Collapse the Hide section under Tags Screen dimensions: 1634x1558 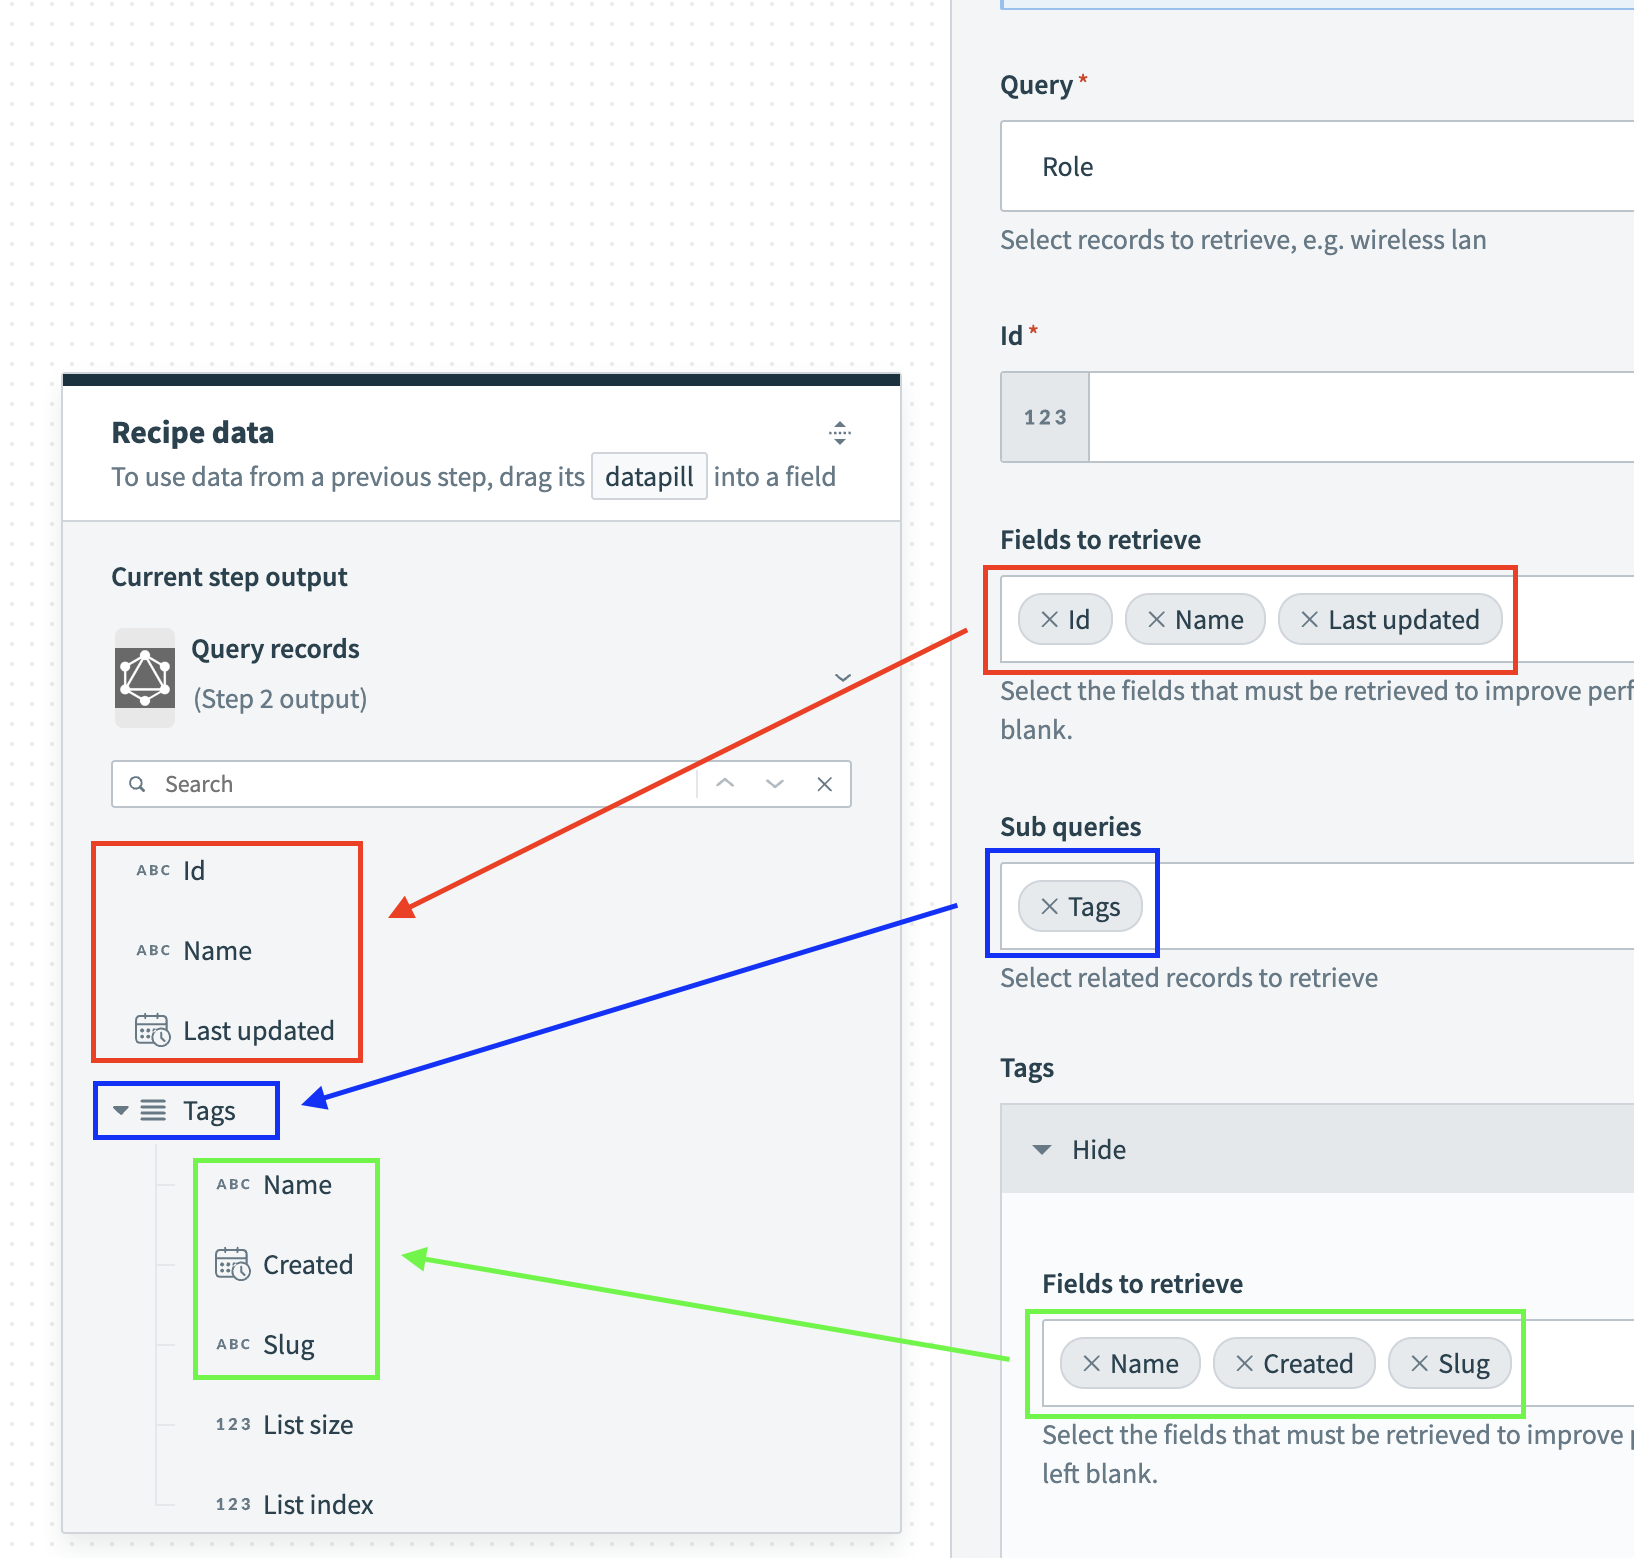tap(1043, 1149)
